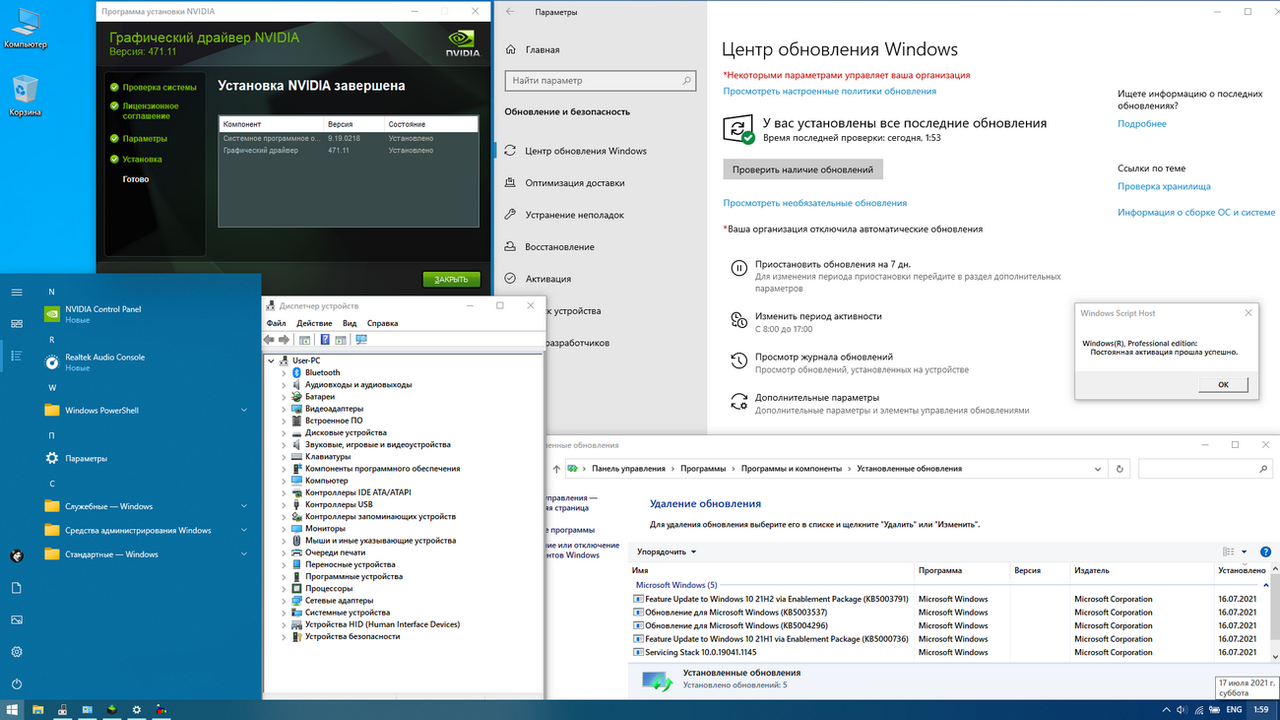Click refresh button in Control Panel address bar
The width and height of the screenshot is (1280, 720).
1120,468
